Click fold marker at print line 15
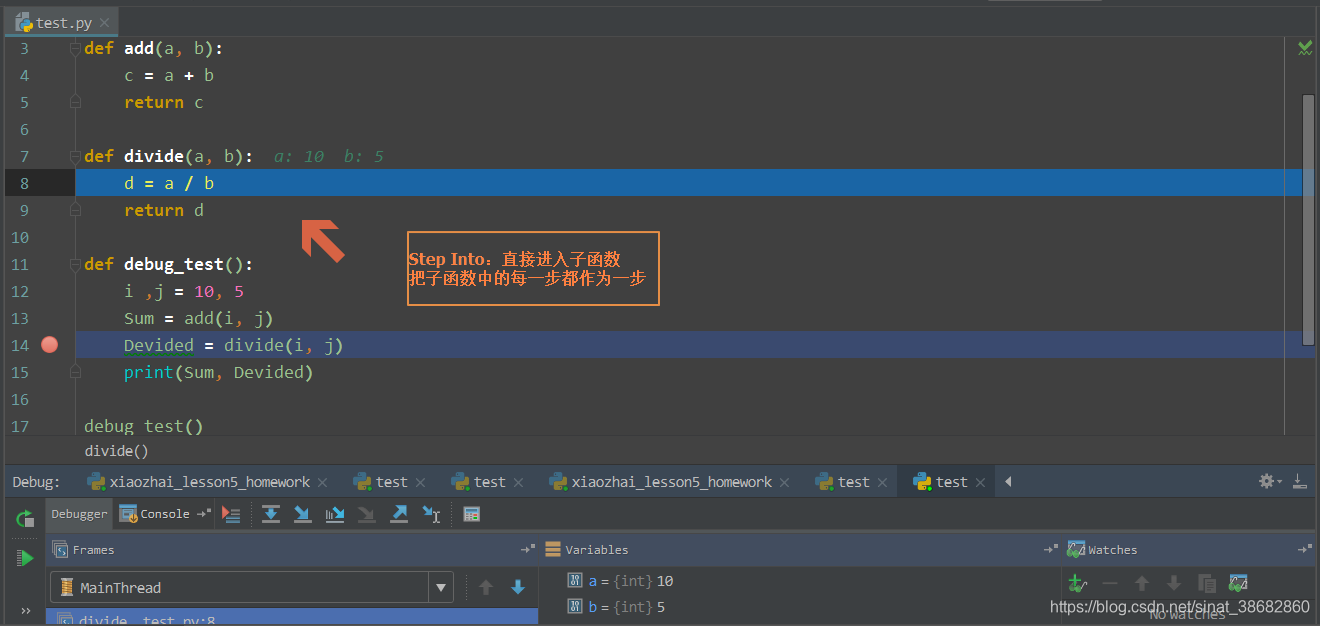Viewport: 1320px width, 626px height. (x=75, y=372)
